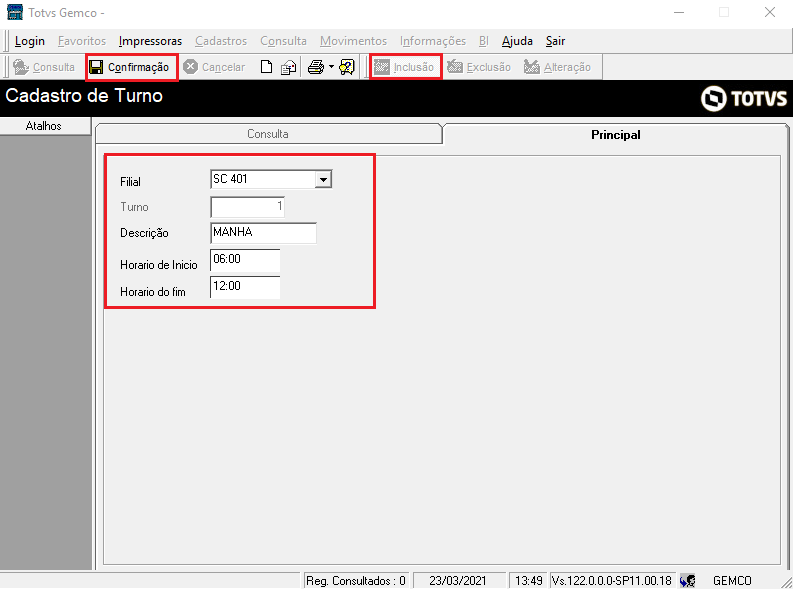Screen dimensions: 793x589
Task: Click the GEMCO label in status bar
Action: [732, 581]
